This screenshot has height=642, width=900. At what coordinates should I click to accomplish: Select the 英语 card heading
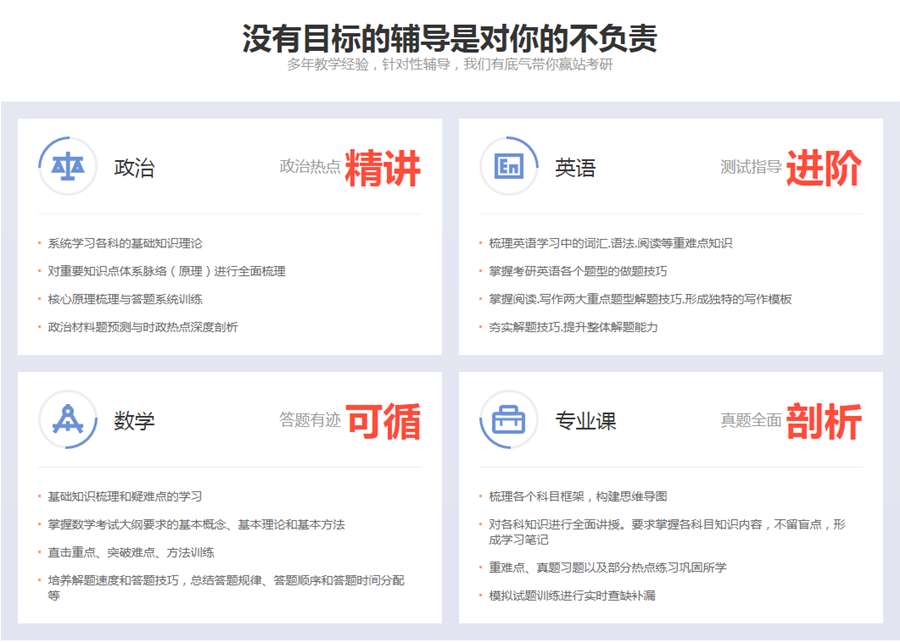click(x=575, y=167)
